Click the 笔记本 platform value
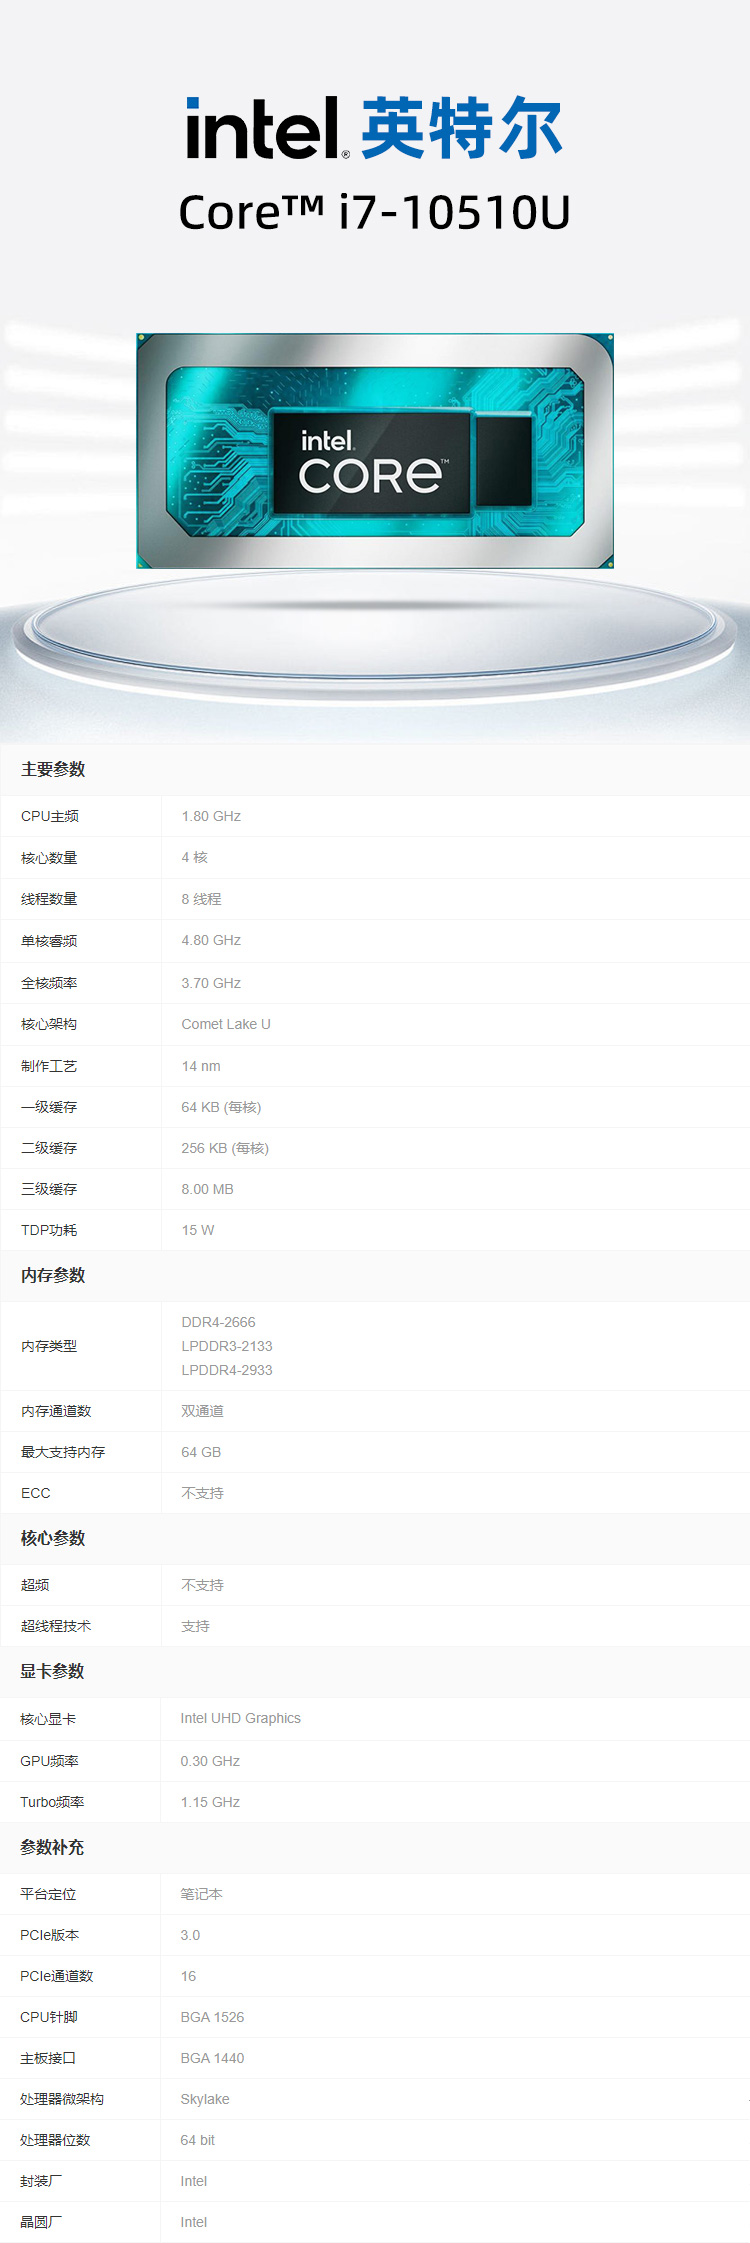The height and width of the screenshot is (2243, 750). click(x=201, y=1894)
